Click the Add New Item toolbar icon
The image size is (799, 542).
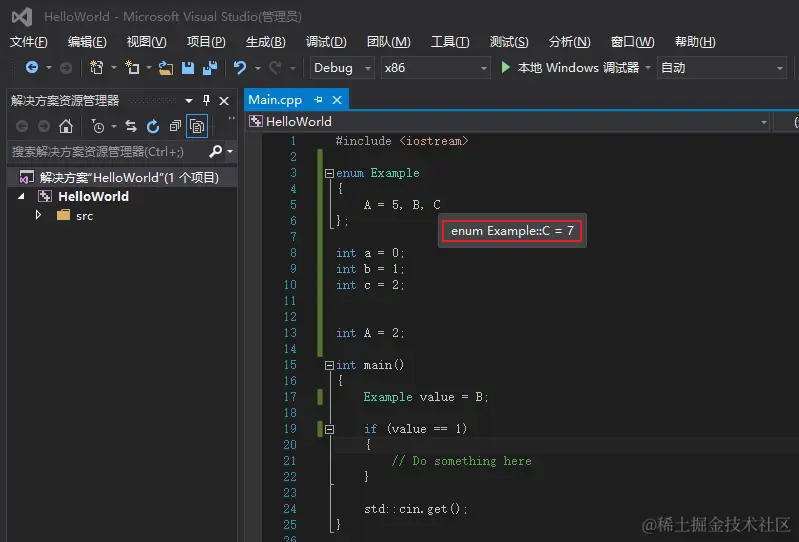(x=132, y=67)
